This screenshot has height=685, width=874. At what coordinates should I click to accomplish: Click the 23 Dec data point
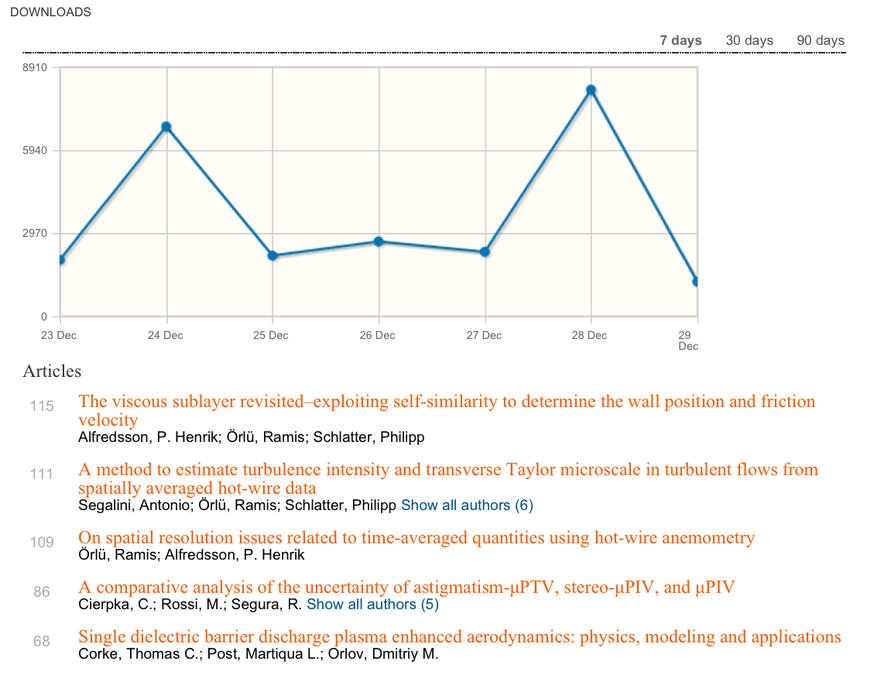[x=61, y=260]
